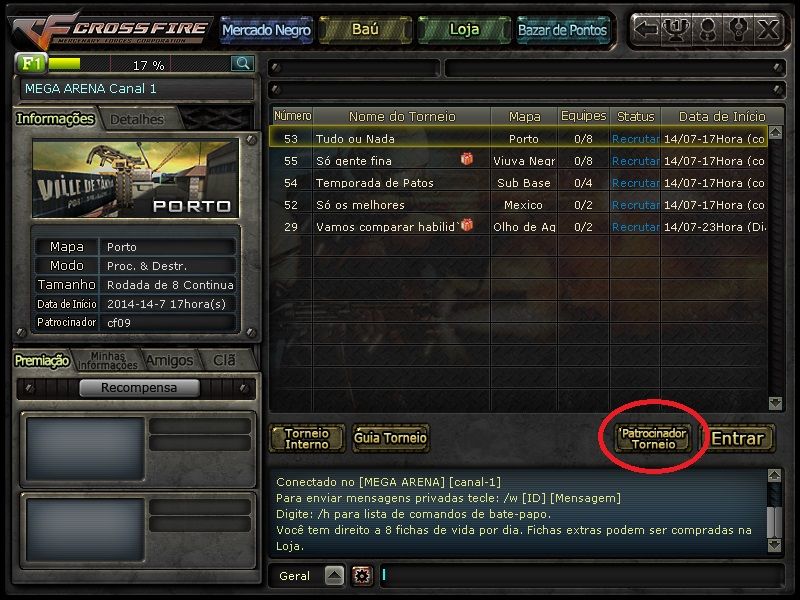Select the Temporada de Patos tournament row
The image size is (800, 600).
[518, 183]
